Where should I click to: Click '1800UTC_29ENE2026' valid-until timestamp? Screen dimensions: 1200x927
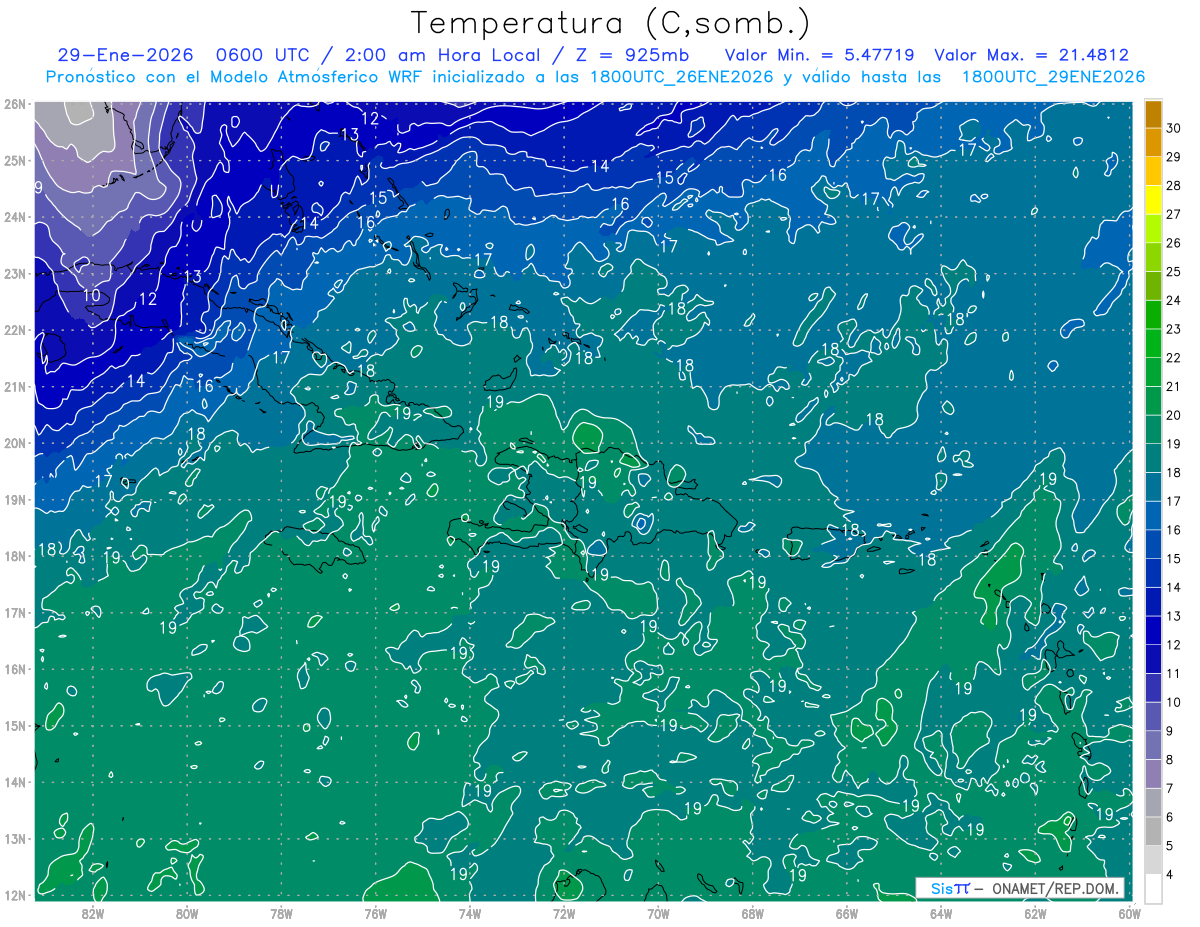pos(1053,77)
